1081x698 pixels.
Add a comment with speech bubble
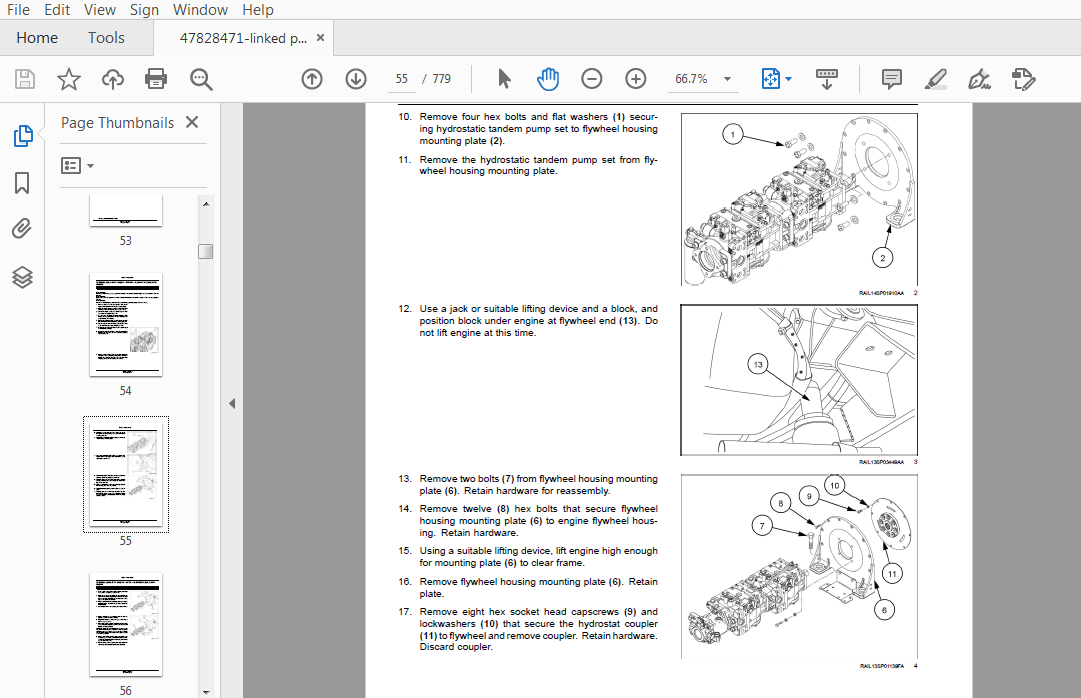[891, 79]
